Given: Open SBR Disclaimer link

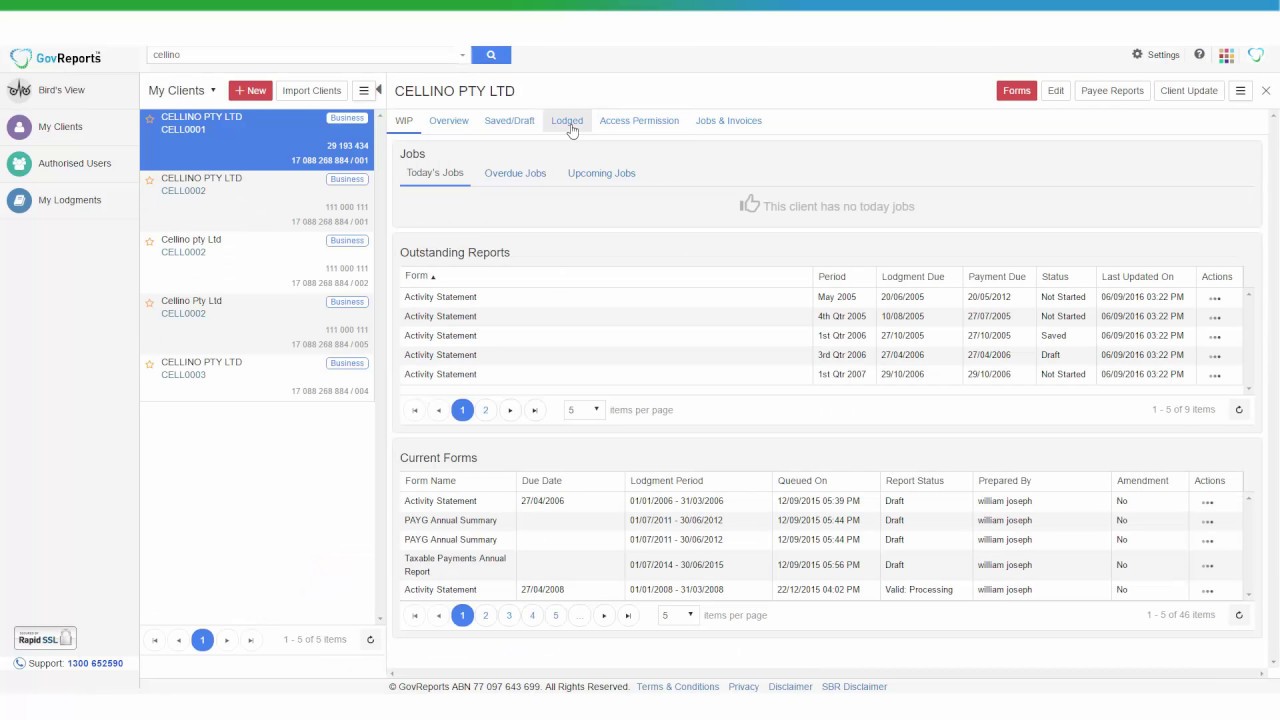Looking at the screenshot, I should (855, 687).
